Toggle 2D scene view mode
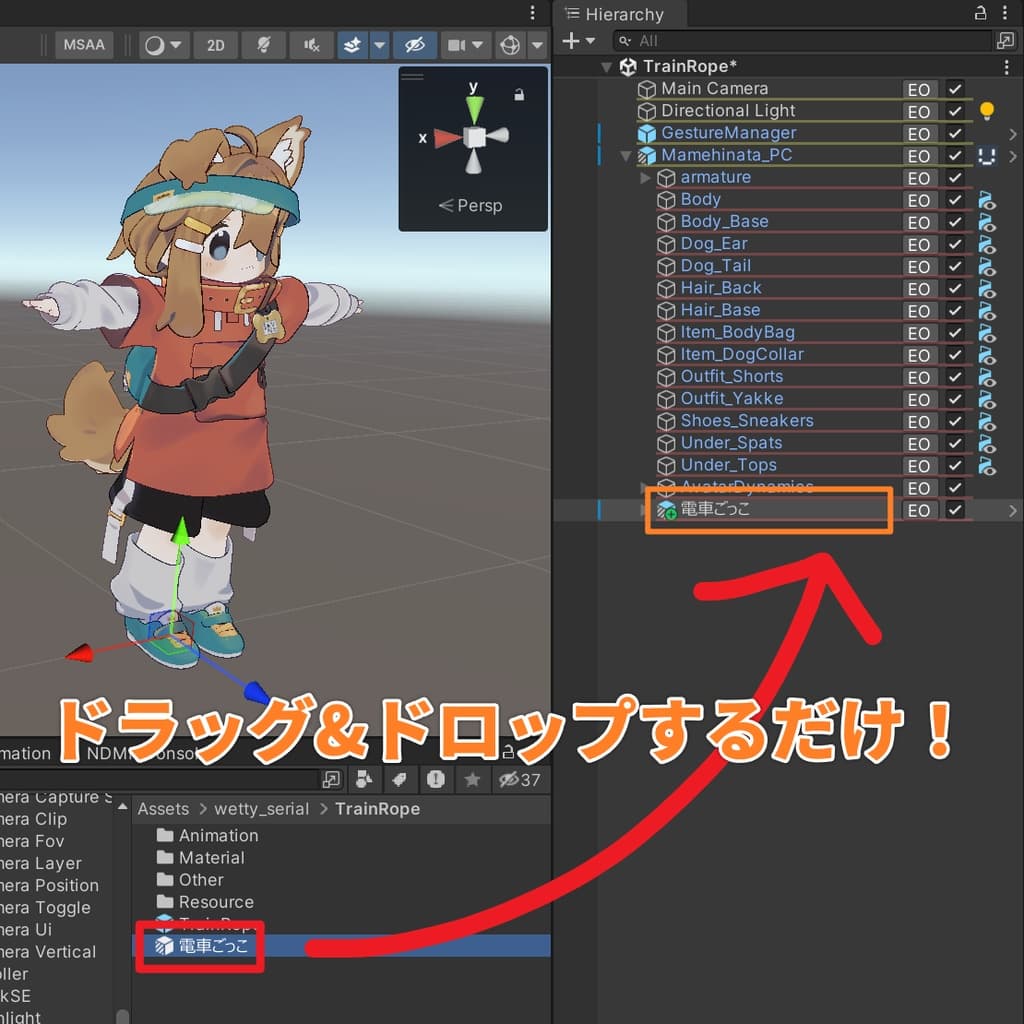Viewport: 1024px width, 1024px height. pyautogui.click(x=216, y=45)
